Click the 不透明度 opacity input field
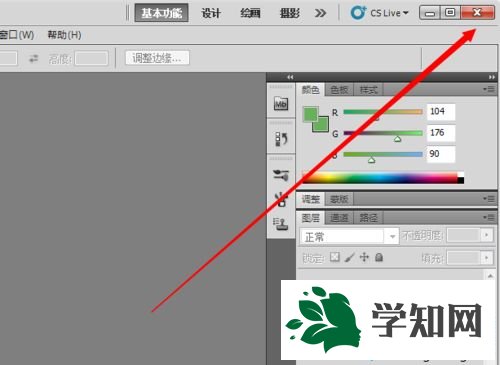The image size is (500, 365). 463,235
